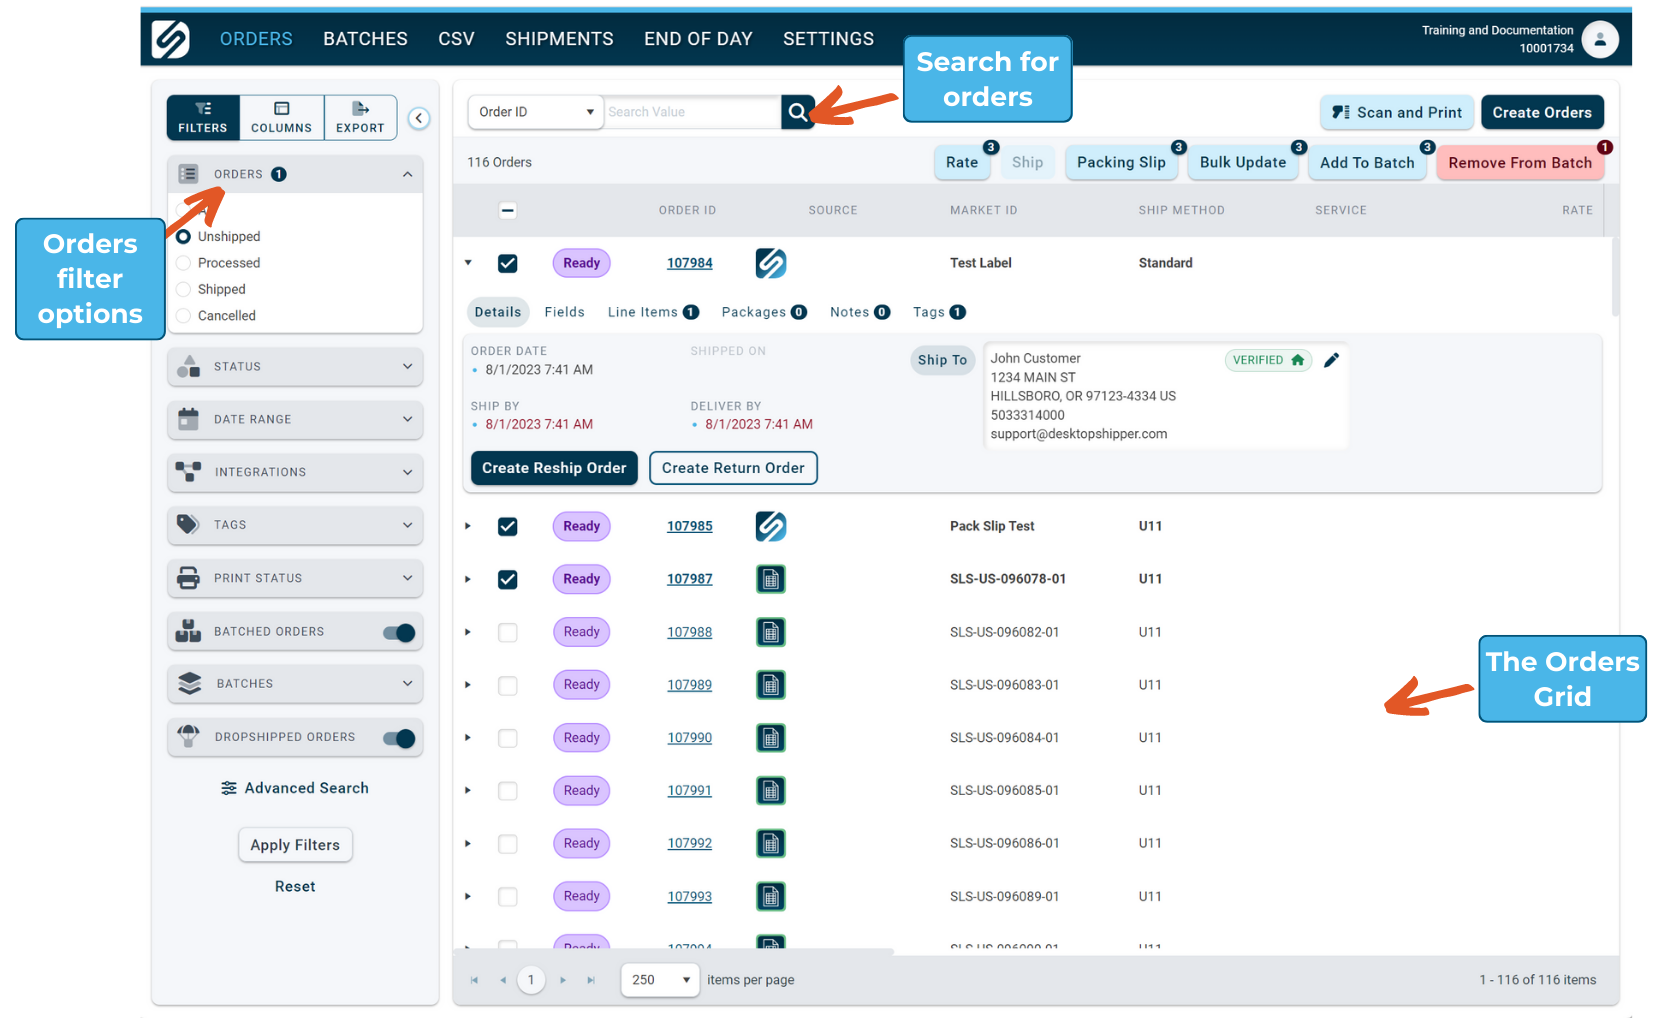Select the Processed radio button
The width and height of the screenshot is (1672, 1018).
tap(183, 262)
